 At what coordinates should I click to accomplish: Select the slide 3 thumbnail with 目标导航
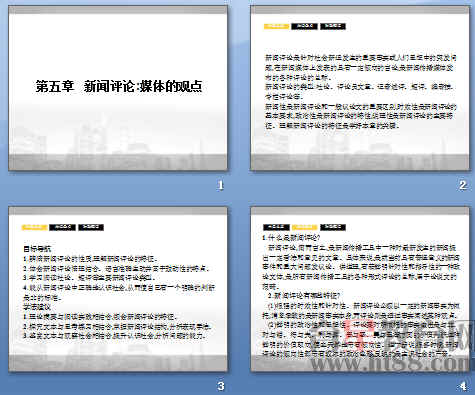tap(118, 289)
